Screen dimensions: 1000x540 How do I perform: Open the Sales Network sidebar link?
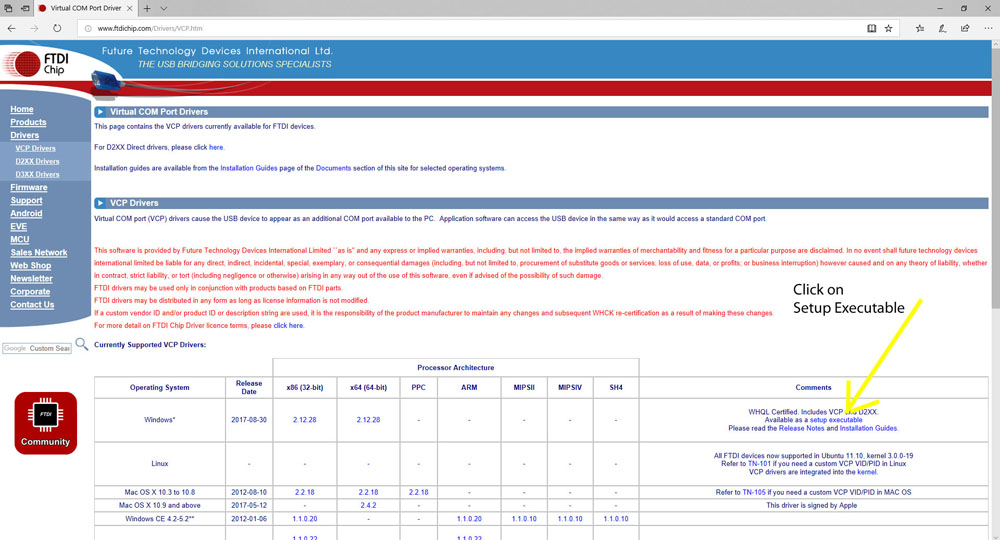click(x=39, y=252)
